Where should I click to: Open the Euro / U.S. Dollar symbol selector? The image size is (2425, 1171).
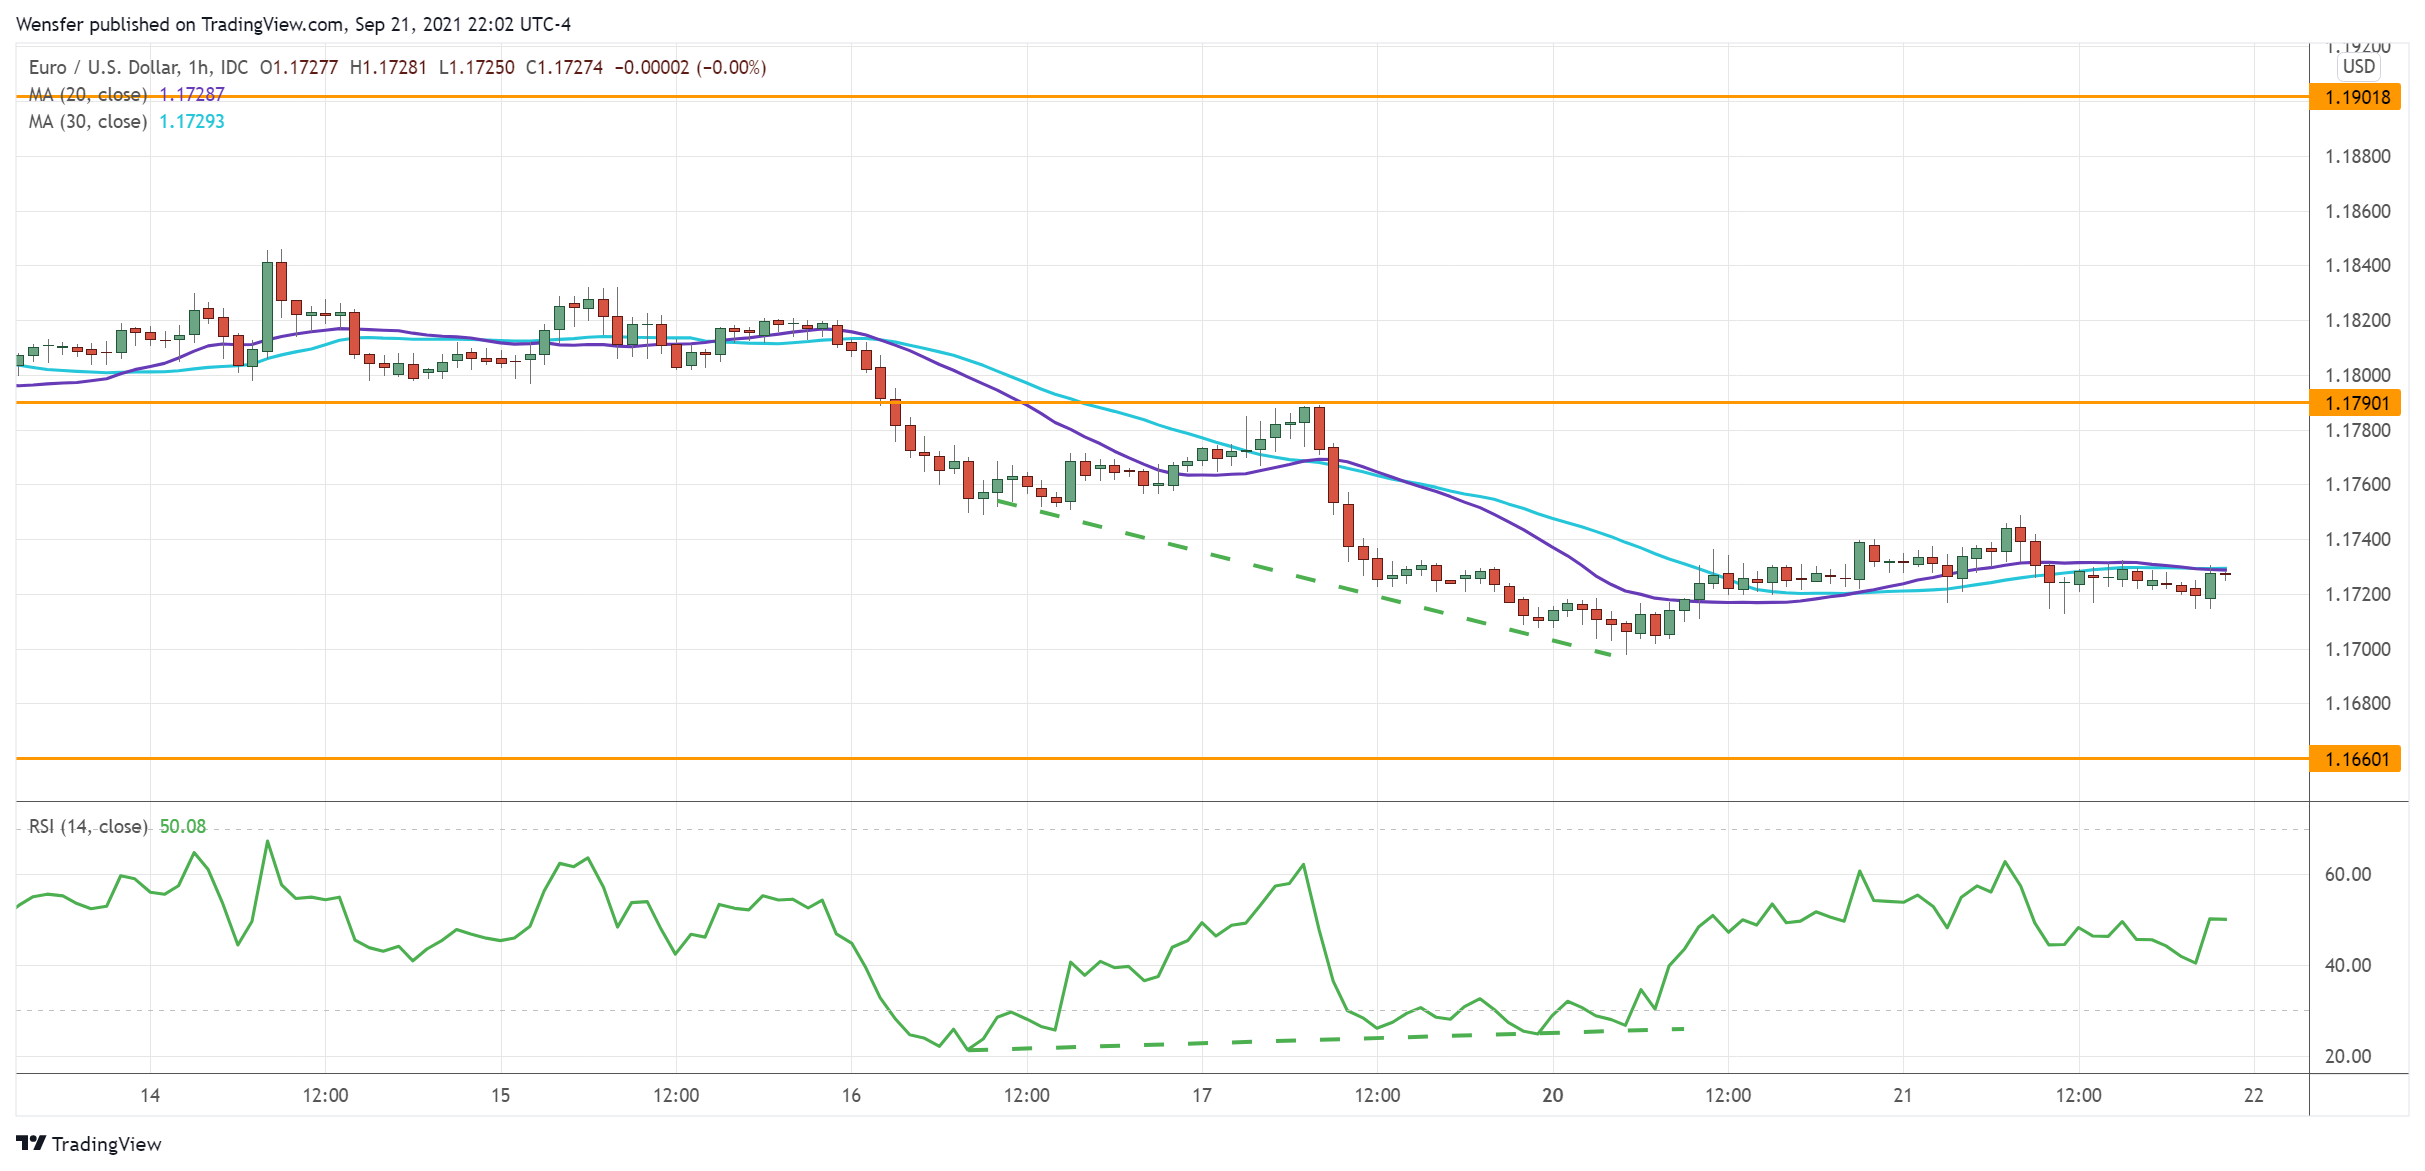coord(100,68)
